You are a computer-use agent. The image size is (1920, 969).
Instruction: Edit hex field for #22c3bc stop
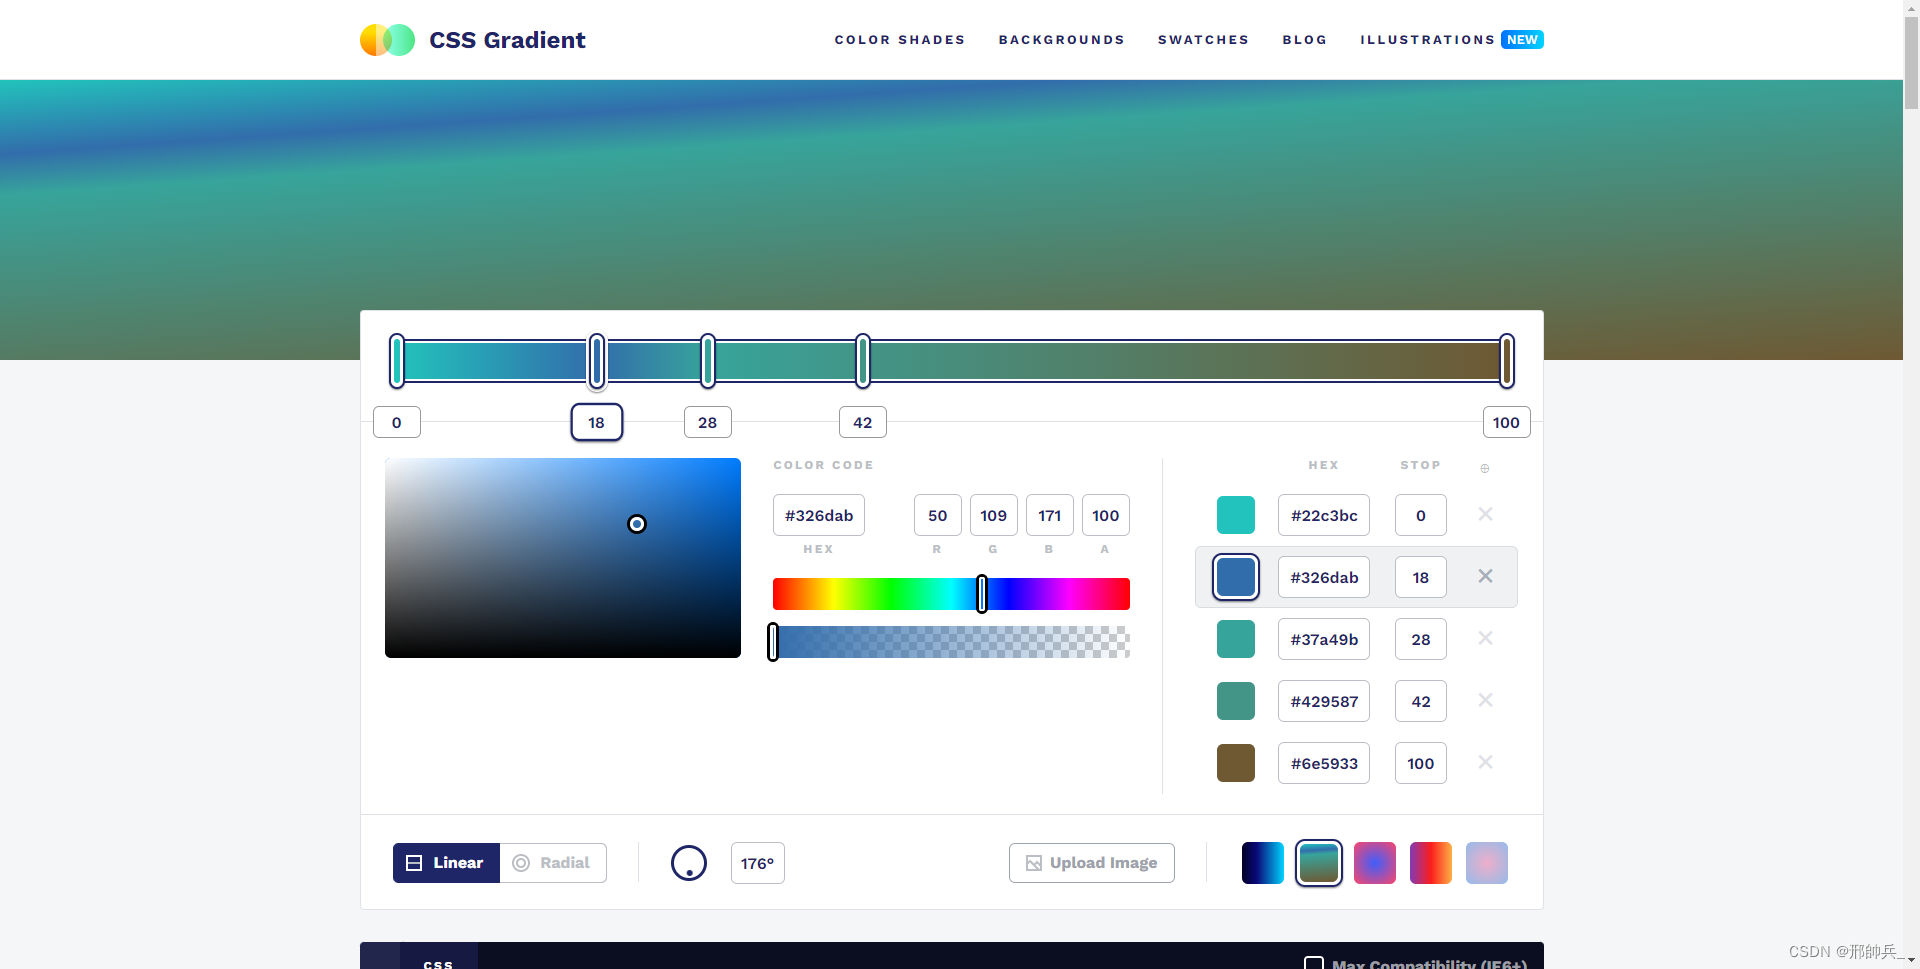(x=1324, y=515)
